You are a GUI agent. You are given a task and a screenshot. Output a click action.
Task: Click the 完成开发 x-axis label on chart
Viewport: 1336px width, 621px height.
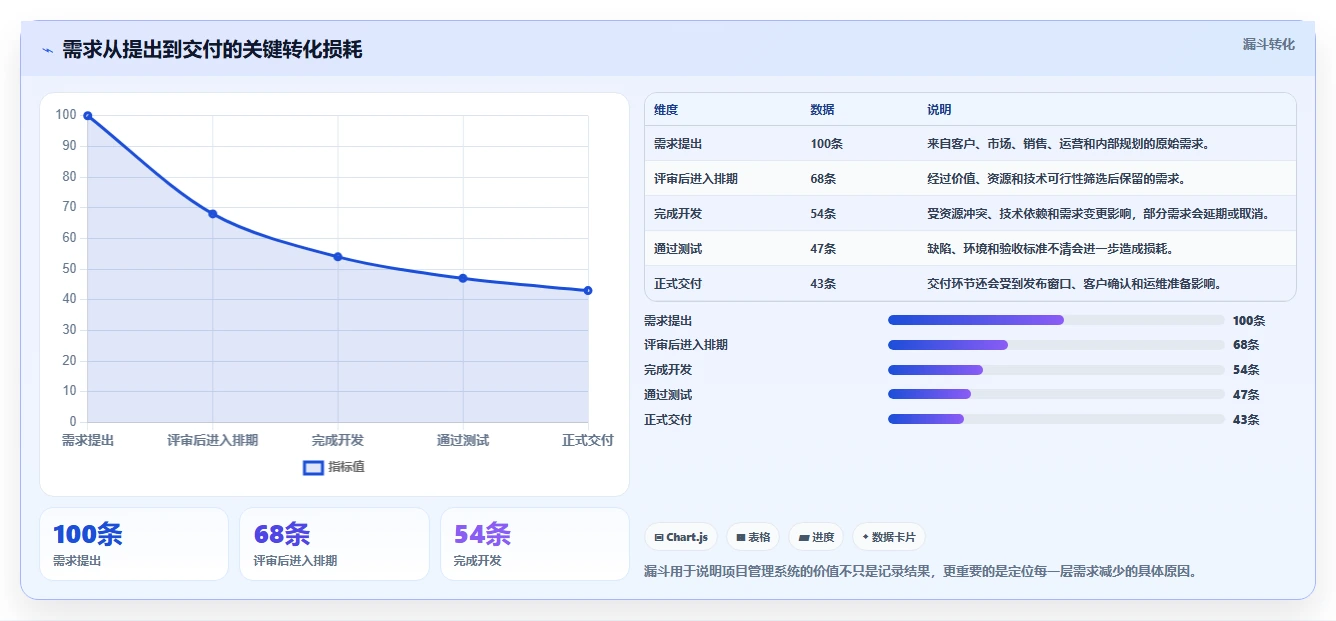[338, 440]
